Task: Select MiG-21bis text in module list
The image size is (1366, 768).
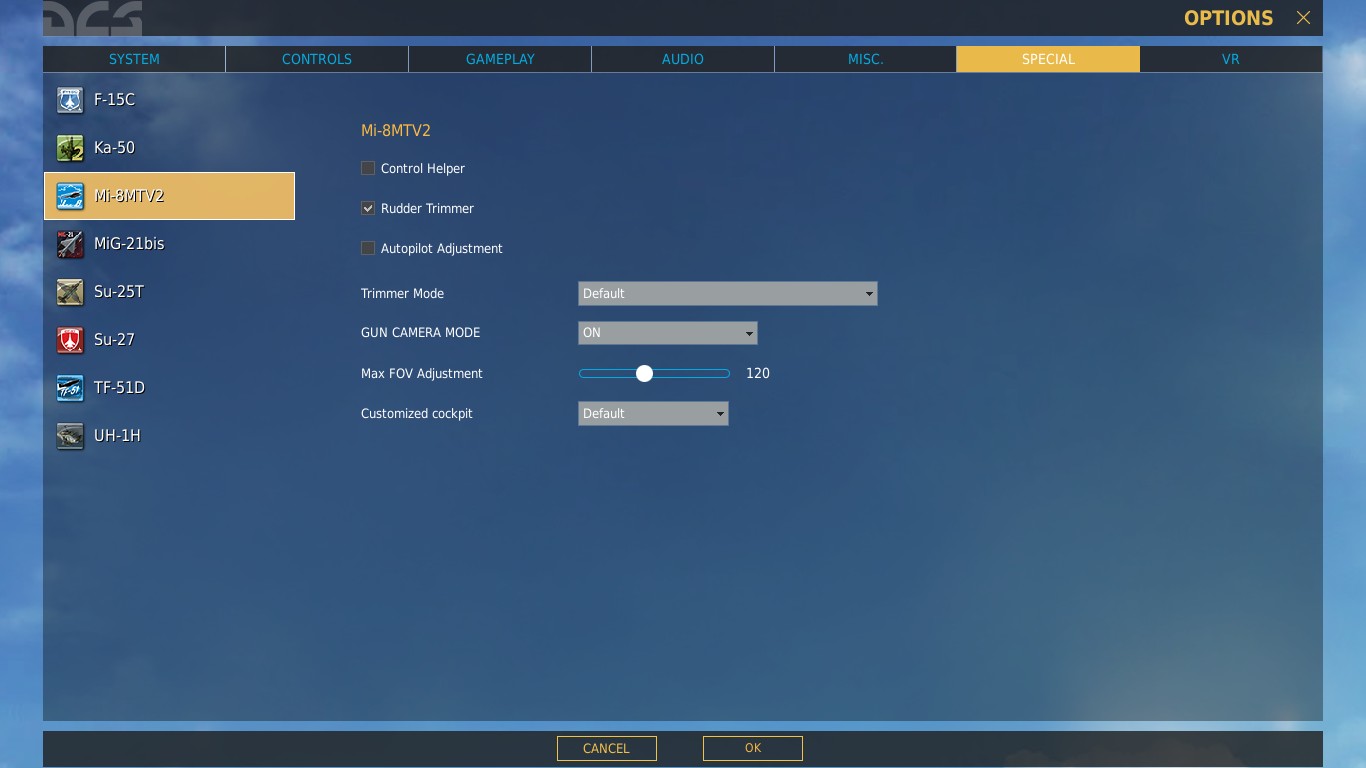Action: click(x=129, y=244)
